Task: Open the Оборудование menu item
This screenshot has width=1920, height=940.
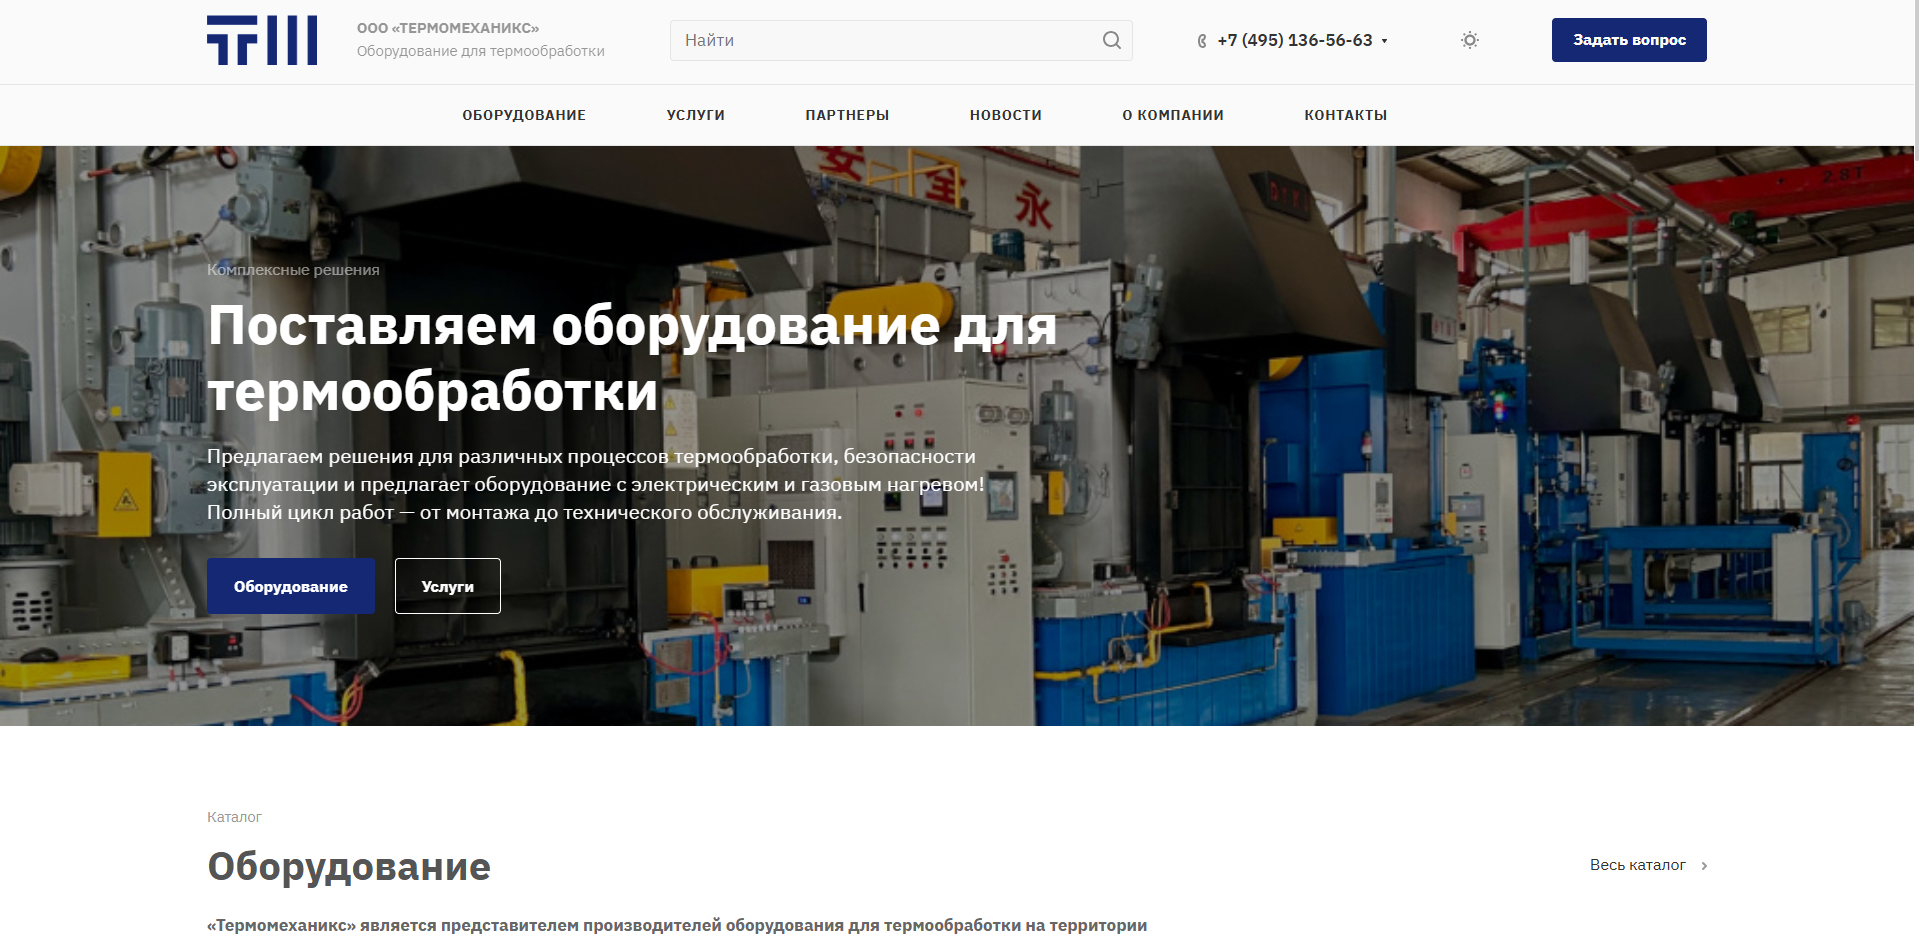Action: coord(524,115)
